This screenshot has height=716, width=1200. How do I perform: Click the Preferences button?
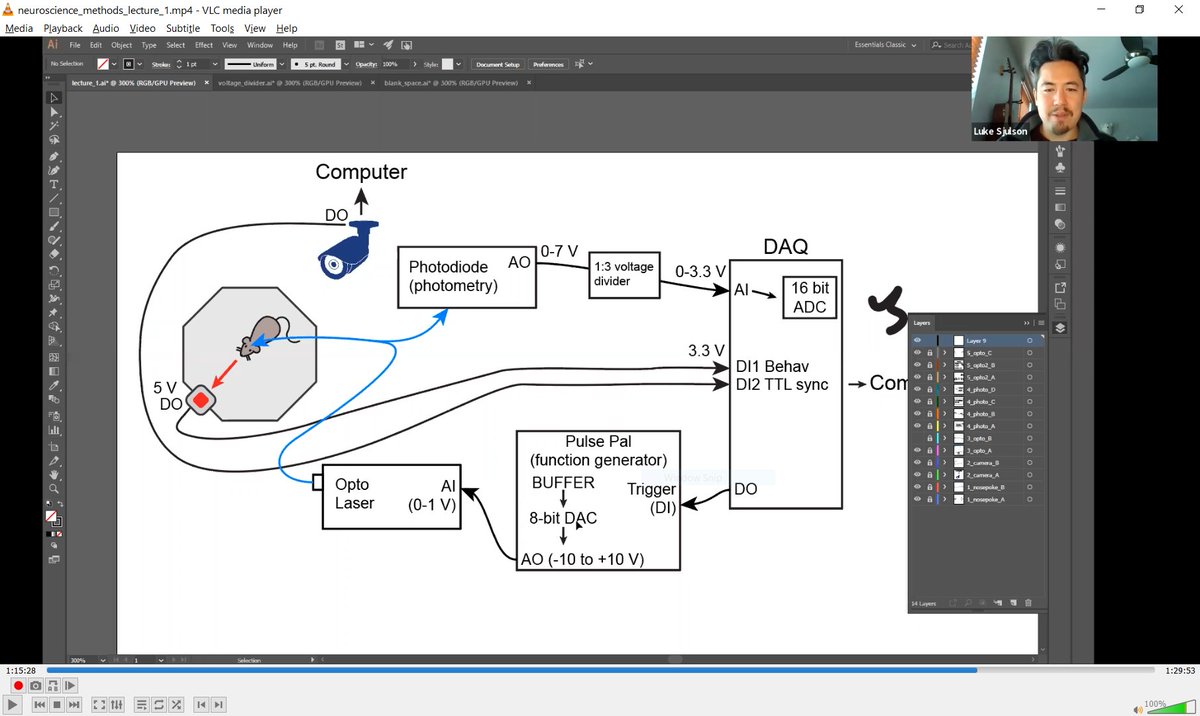point(548,64)
